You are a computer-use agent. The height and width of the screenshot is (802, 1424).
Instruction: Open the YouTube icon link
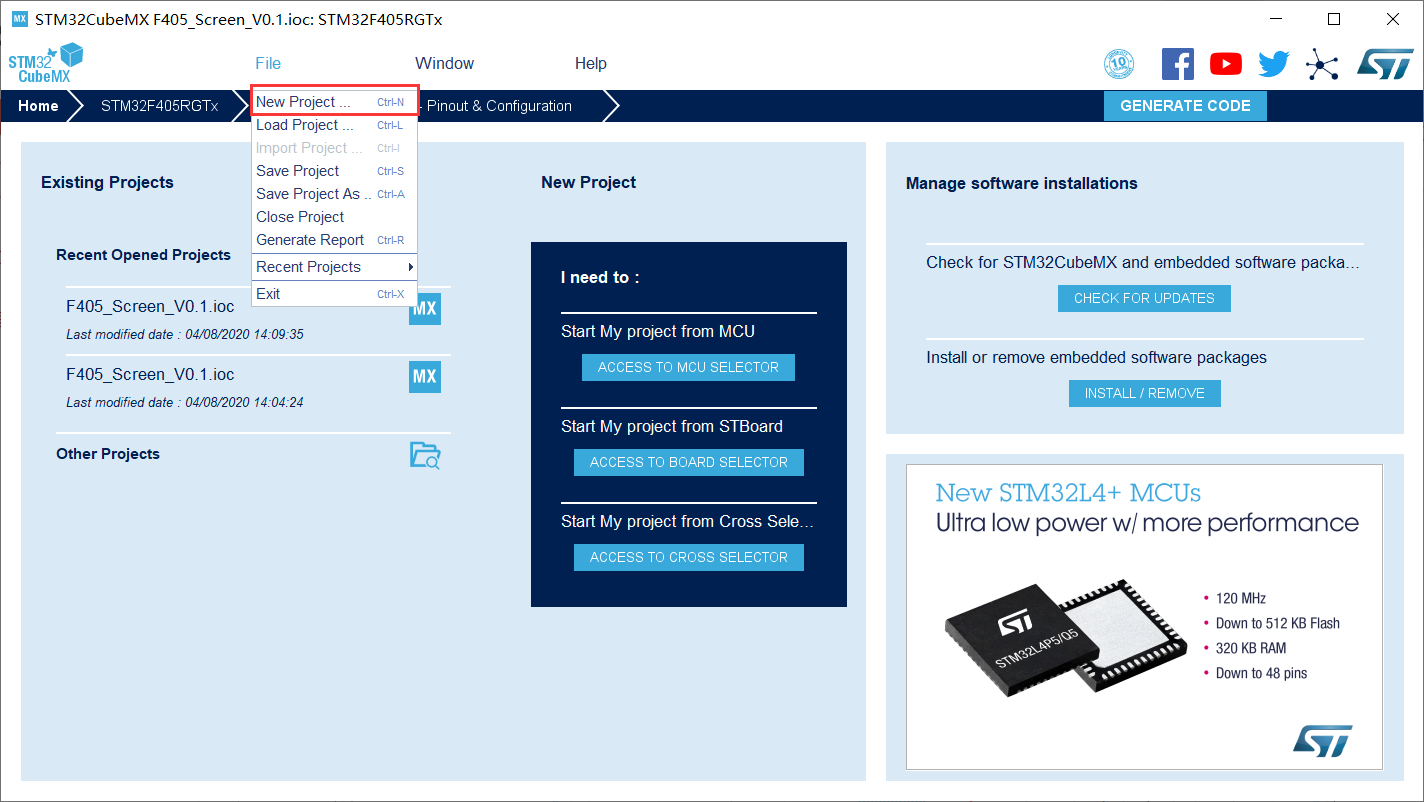(x=1226, y=64)
